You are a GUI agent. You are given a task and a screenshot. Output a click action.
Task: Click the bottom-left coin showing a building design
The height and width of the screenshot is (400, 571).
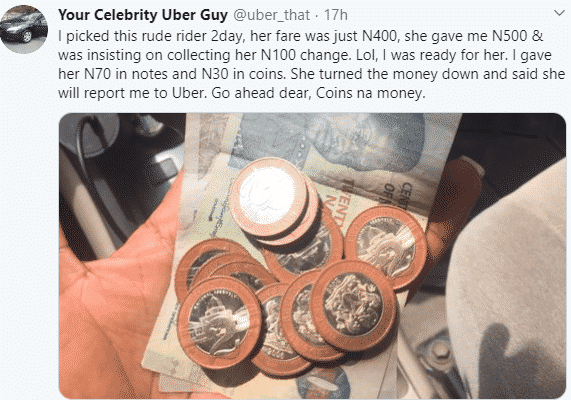click(x=219, y=322)
